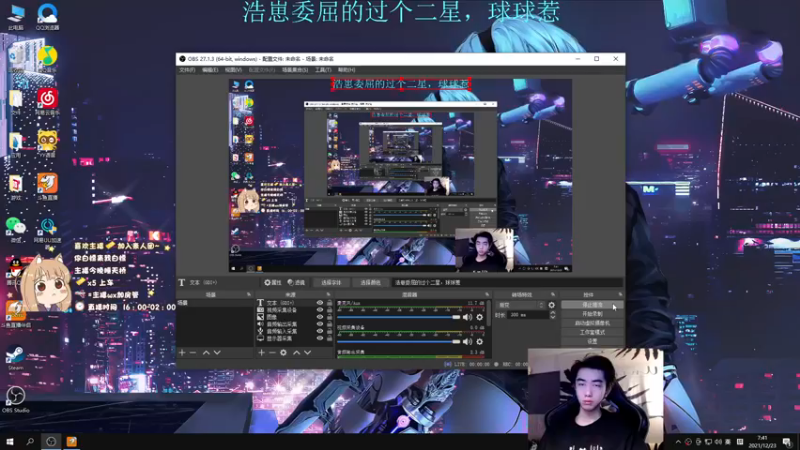Viewport: 800px width, 450px height.
Task: Pop out the 来源 sources dock icon
Action: (328, 294)
